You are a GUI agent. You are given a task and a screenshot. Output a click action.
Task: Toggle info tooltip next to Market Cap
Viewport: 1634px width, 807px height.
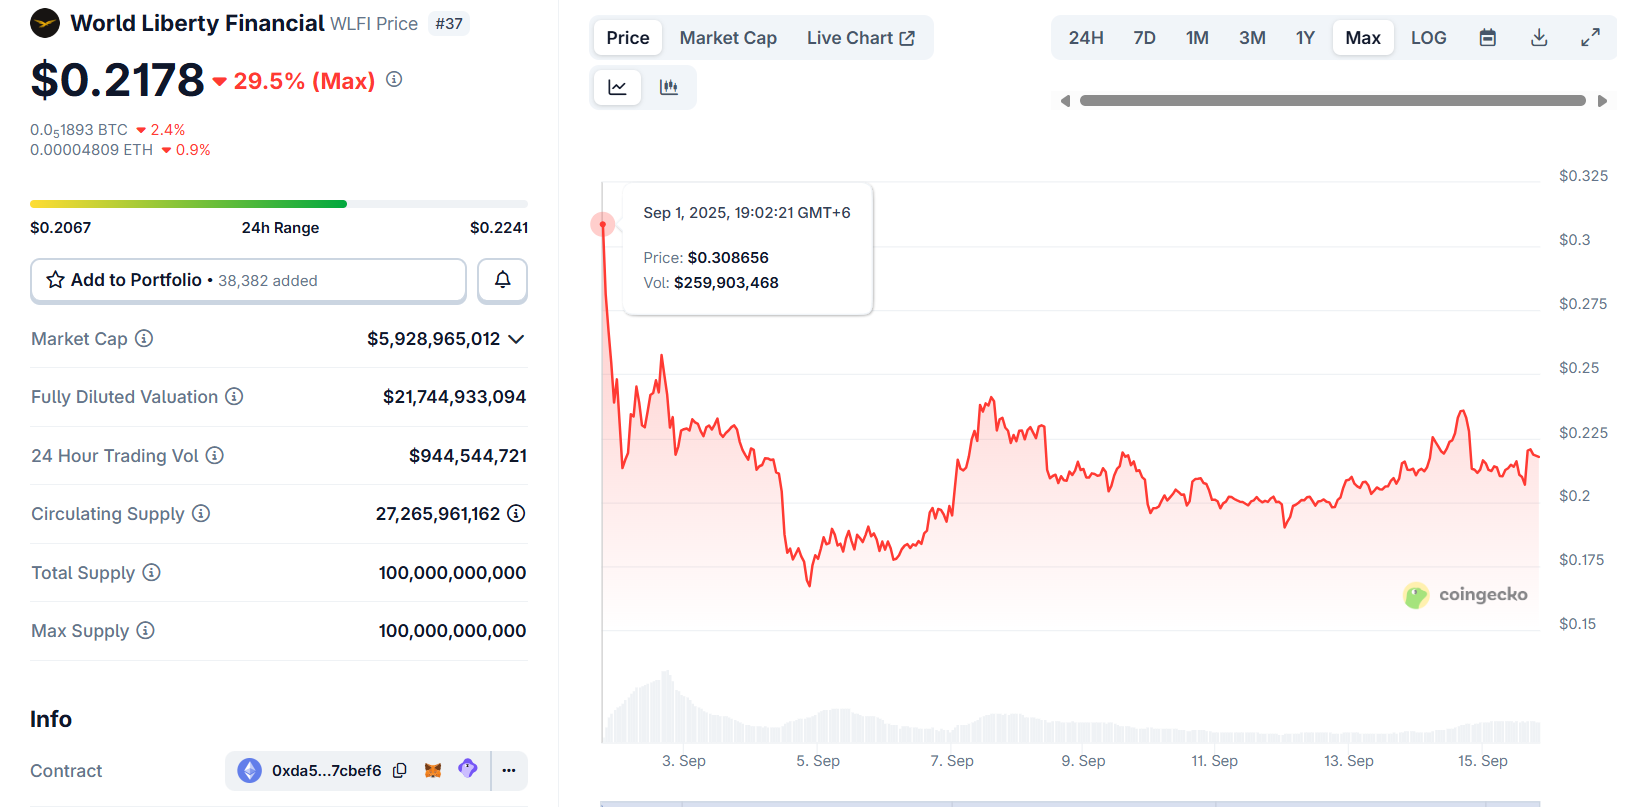[x=145, y=338]
